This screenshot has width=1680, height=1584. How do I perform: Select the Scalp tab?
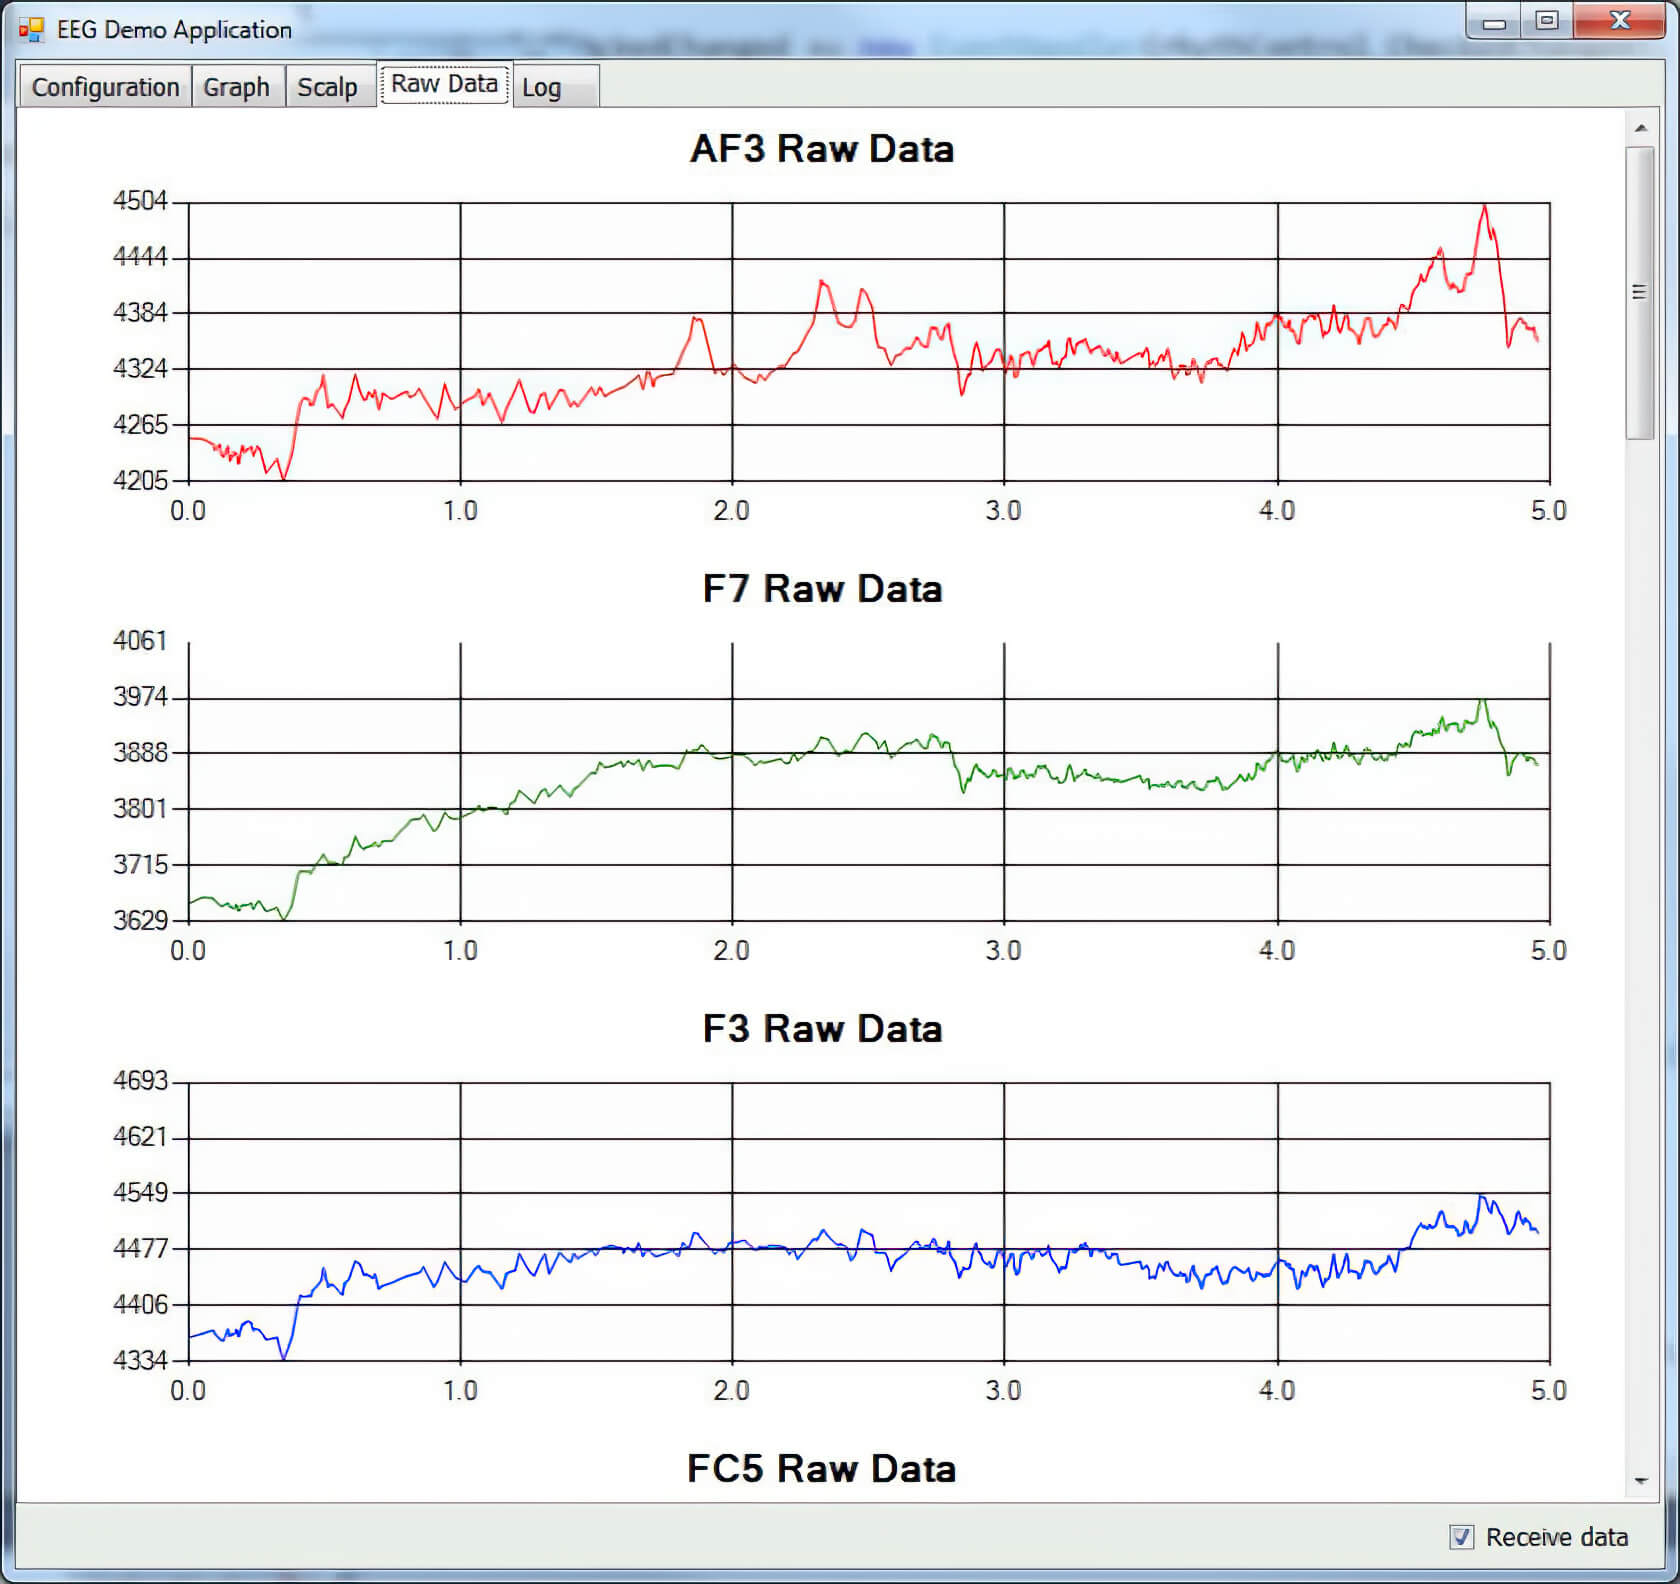[327, 87]
